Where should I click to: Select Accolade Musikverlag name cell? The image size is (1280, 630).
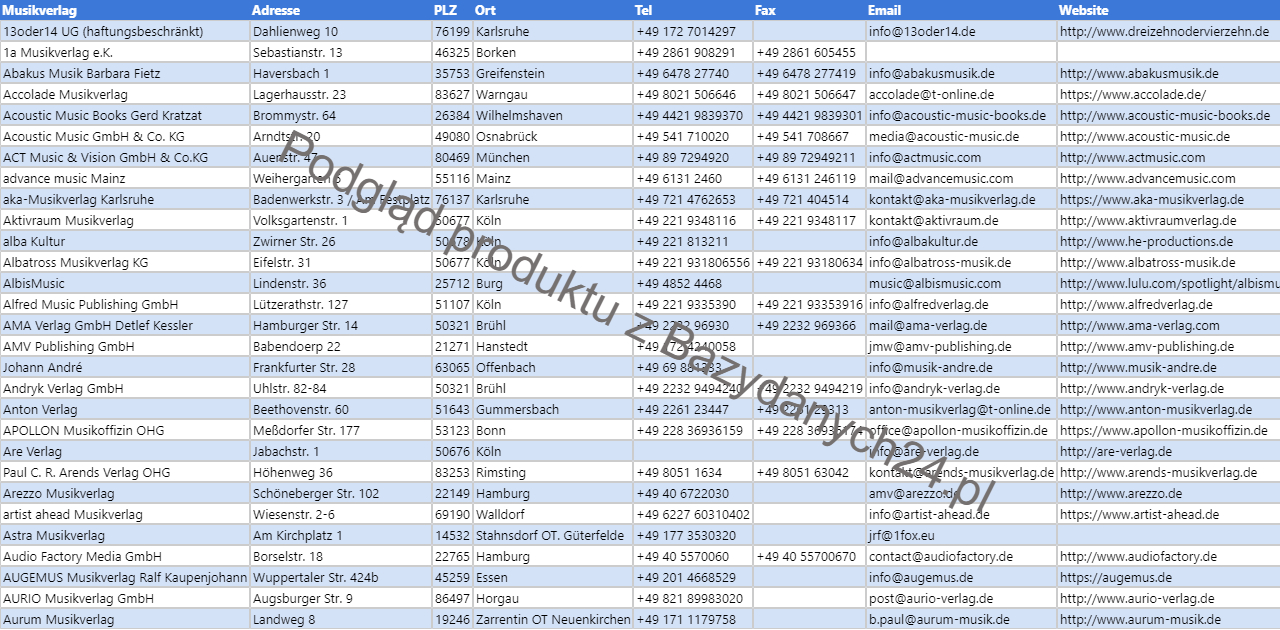pos(125,94)
